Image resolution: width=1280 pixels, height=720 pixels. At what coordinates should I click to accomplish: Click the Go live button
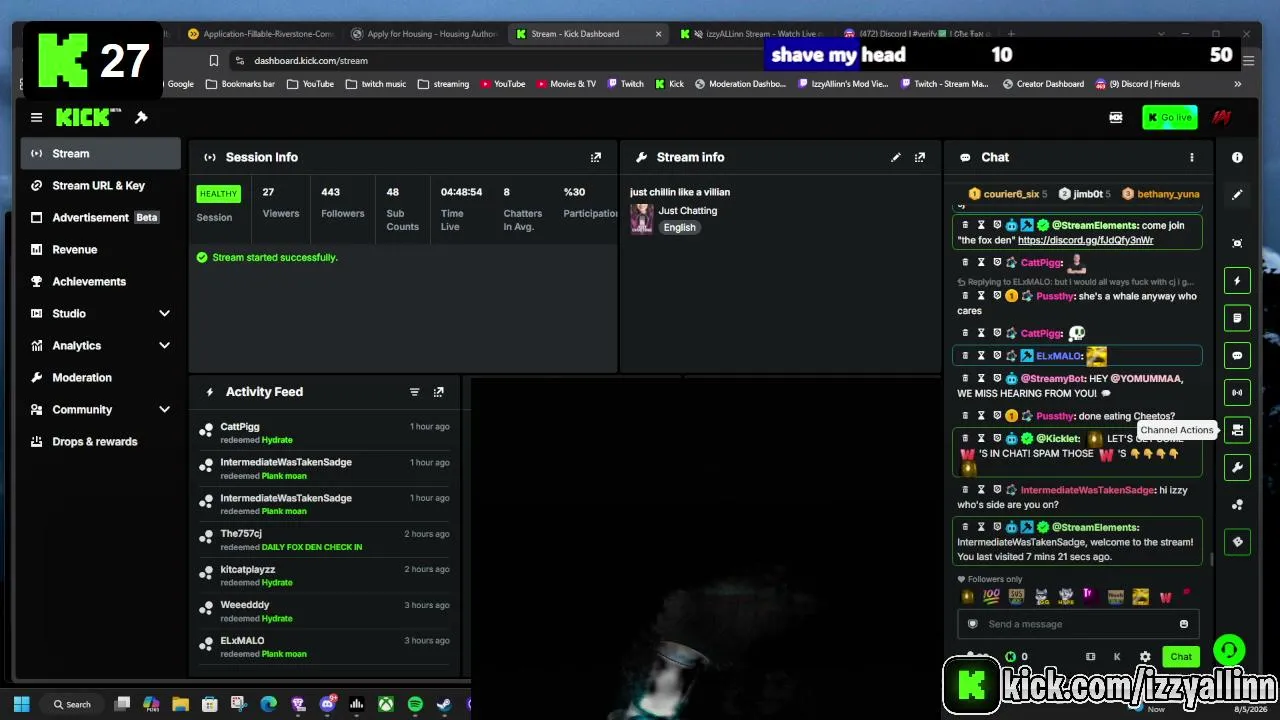[1169, 118]
